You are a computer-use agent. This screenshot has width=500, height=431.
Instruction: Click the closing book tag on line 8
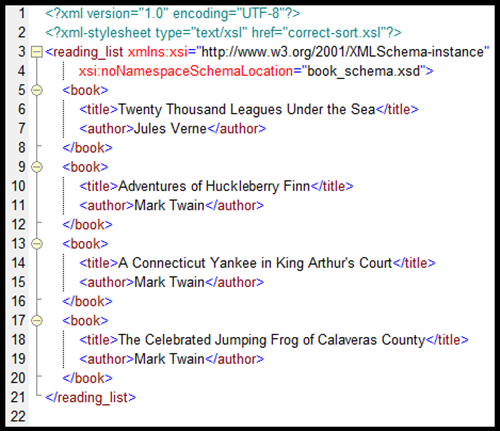click(87, 148)
